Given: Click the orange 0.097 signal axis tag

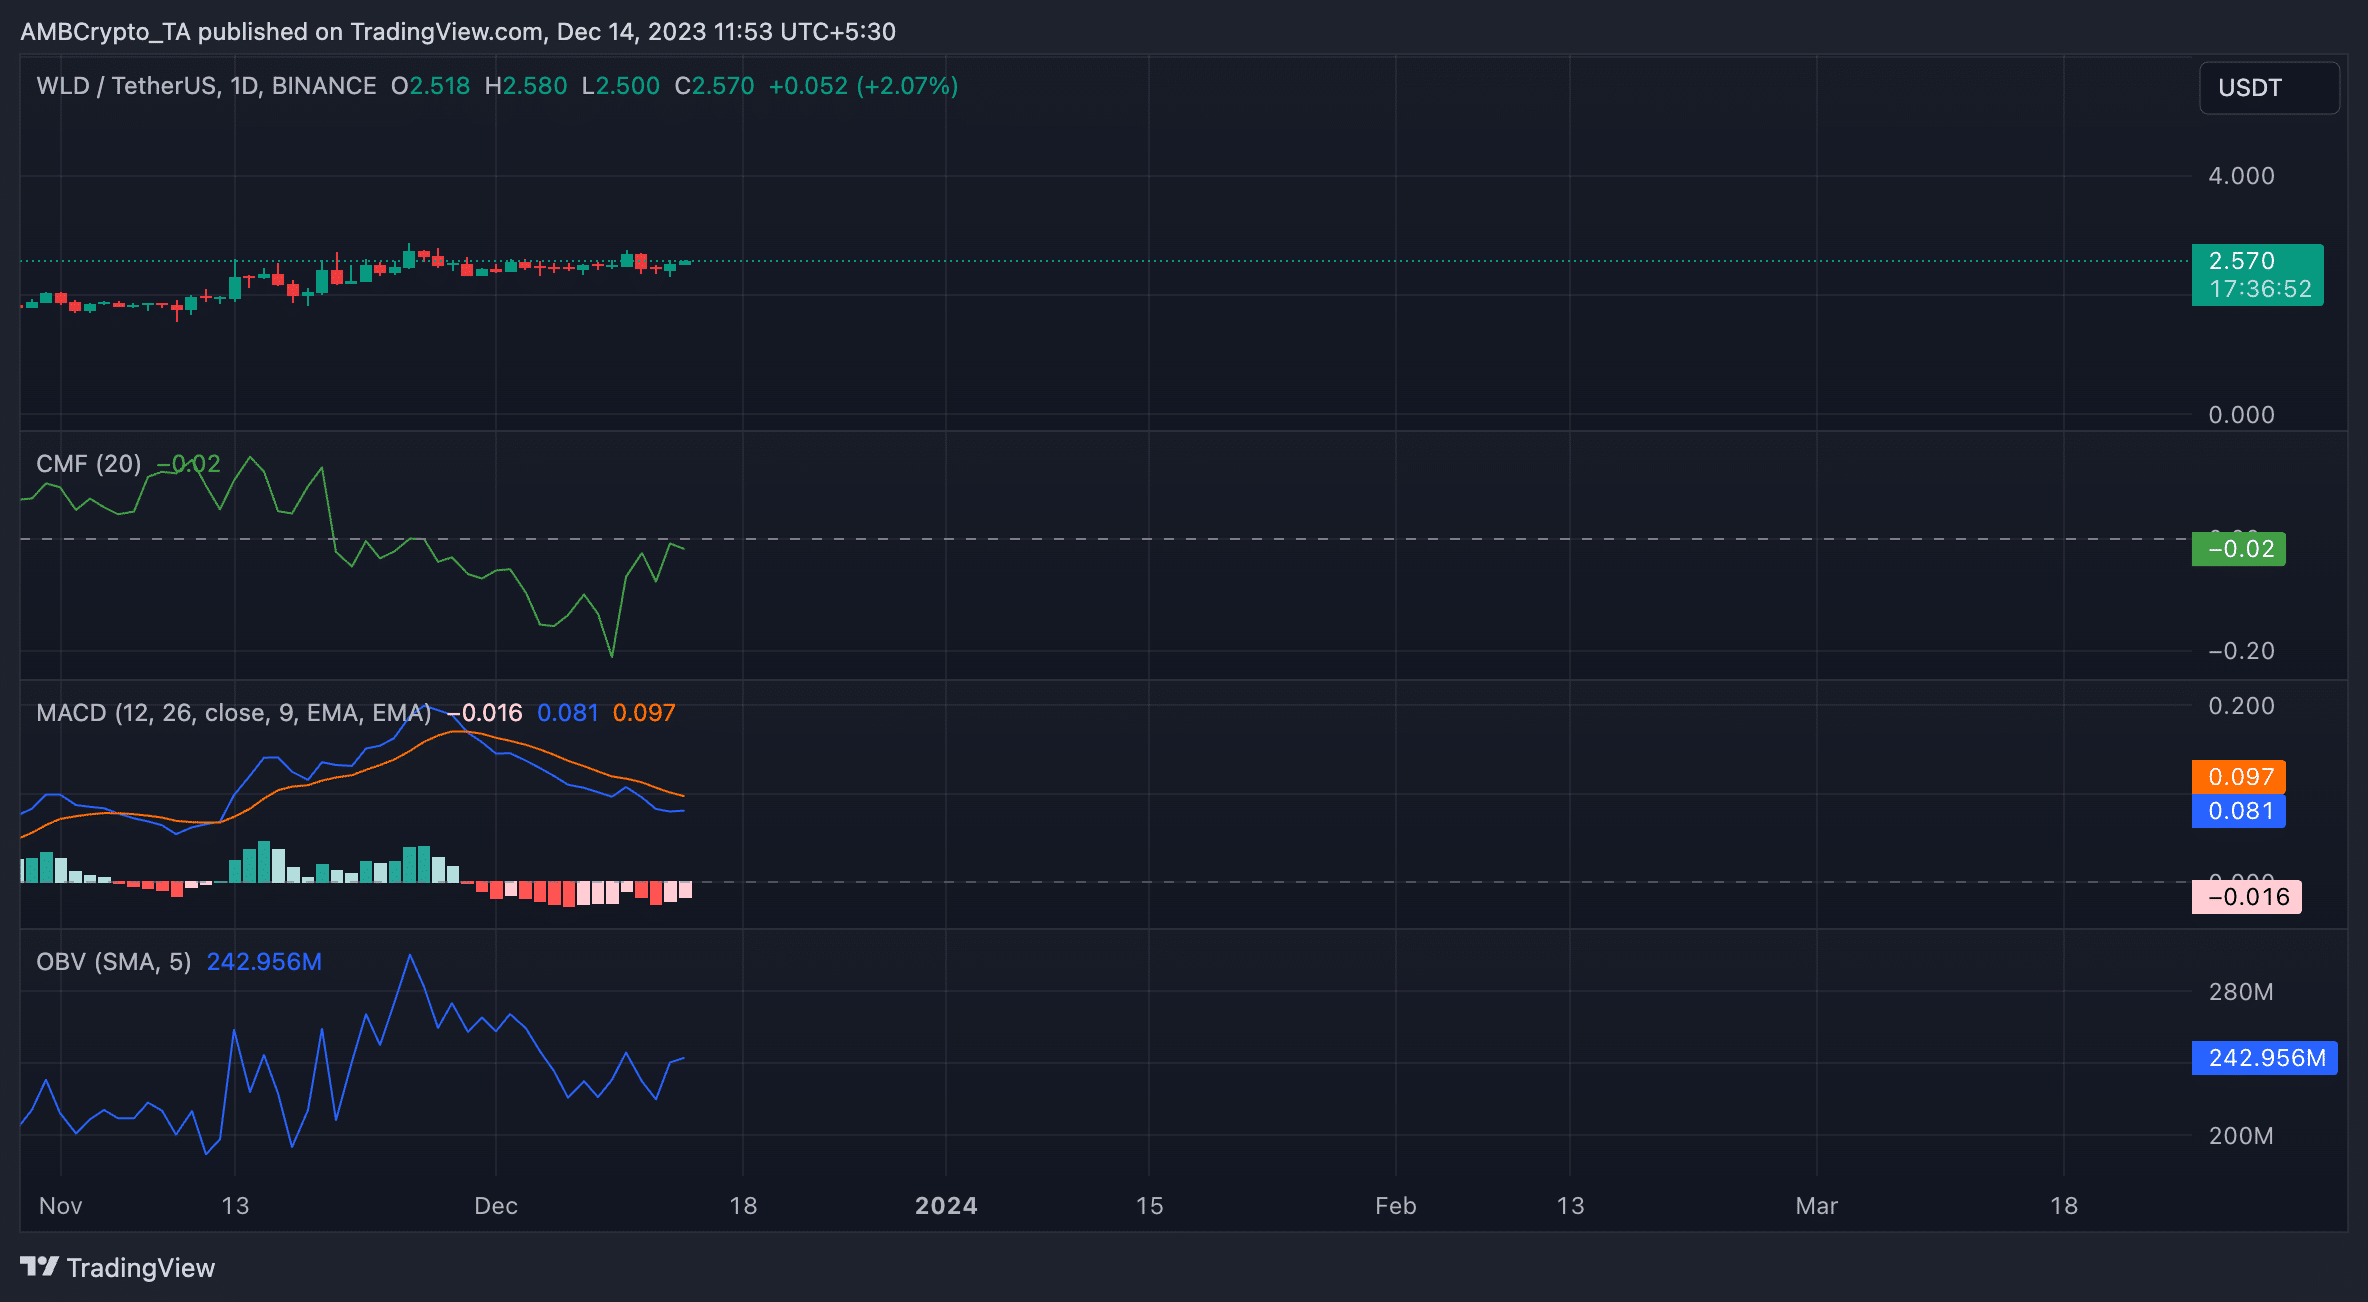Looking at the screenshot, I should (2239, 777).
